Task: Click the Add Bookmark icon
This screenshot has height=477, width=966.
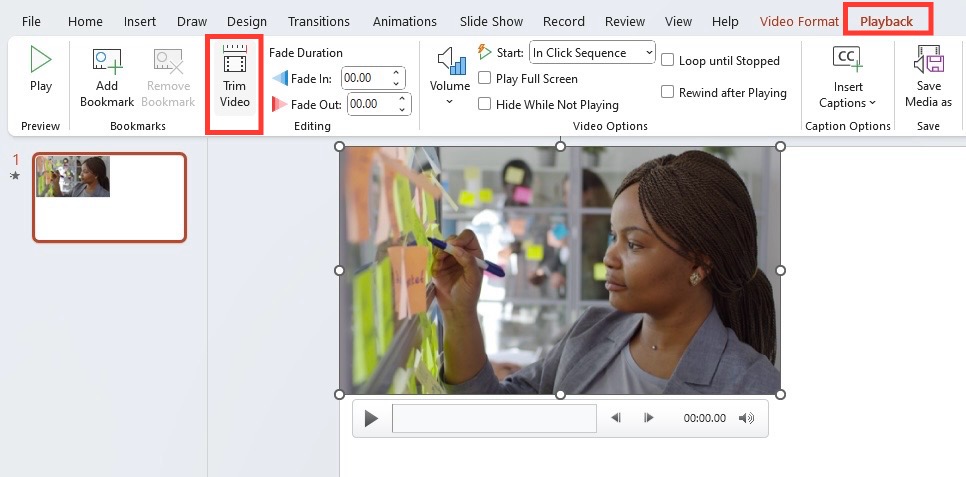Action: pos(107,62)
